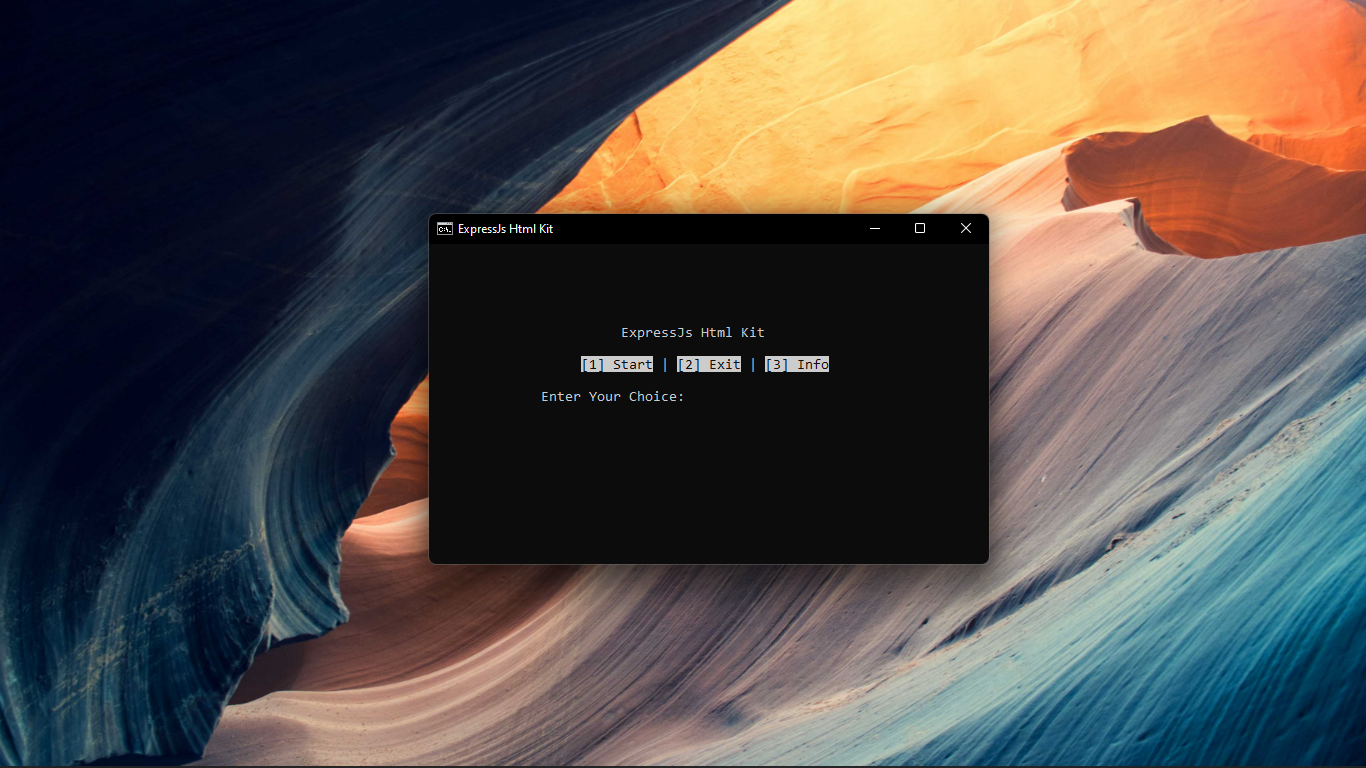This screenshot has width=1366, height=768.
Task: Click the ExpressJs Html Kit heading inside console
Action: 692,332
